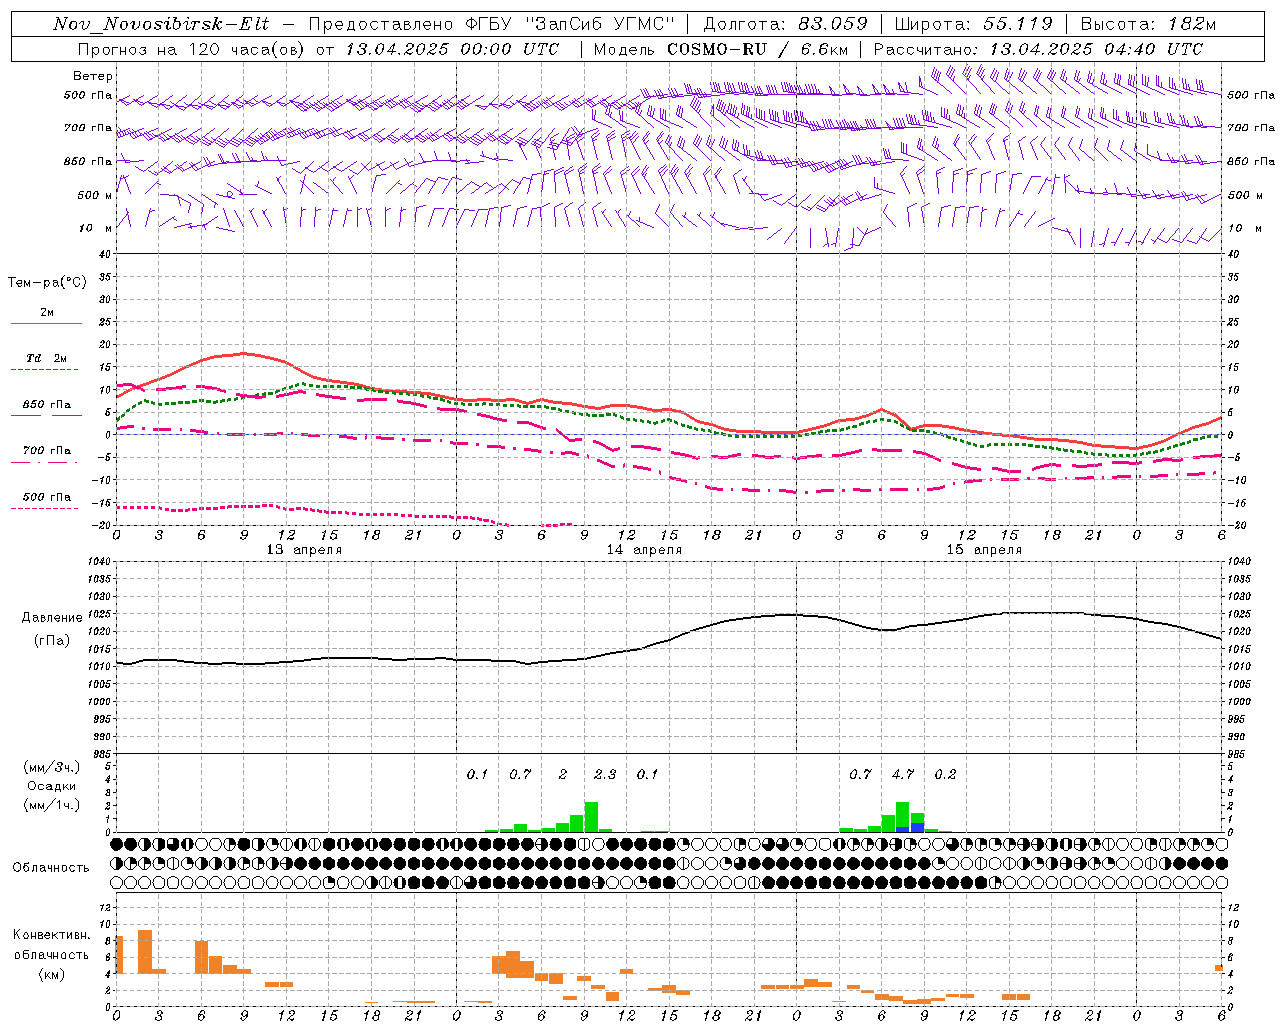The width and height of the screenshot is (1280, 1024).
Task: Click the 15 апреля date label
Action: pyautogui.click(x=984, y=550)
